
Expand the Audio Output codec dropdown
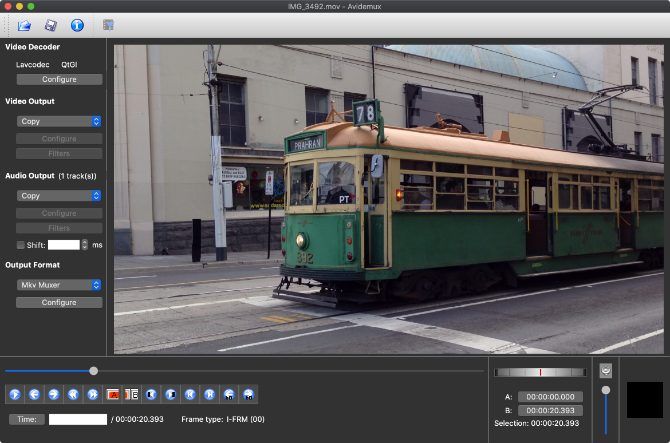[x=59, y=196]
